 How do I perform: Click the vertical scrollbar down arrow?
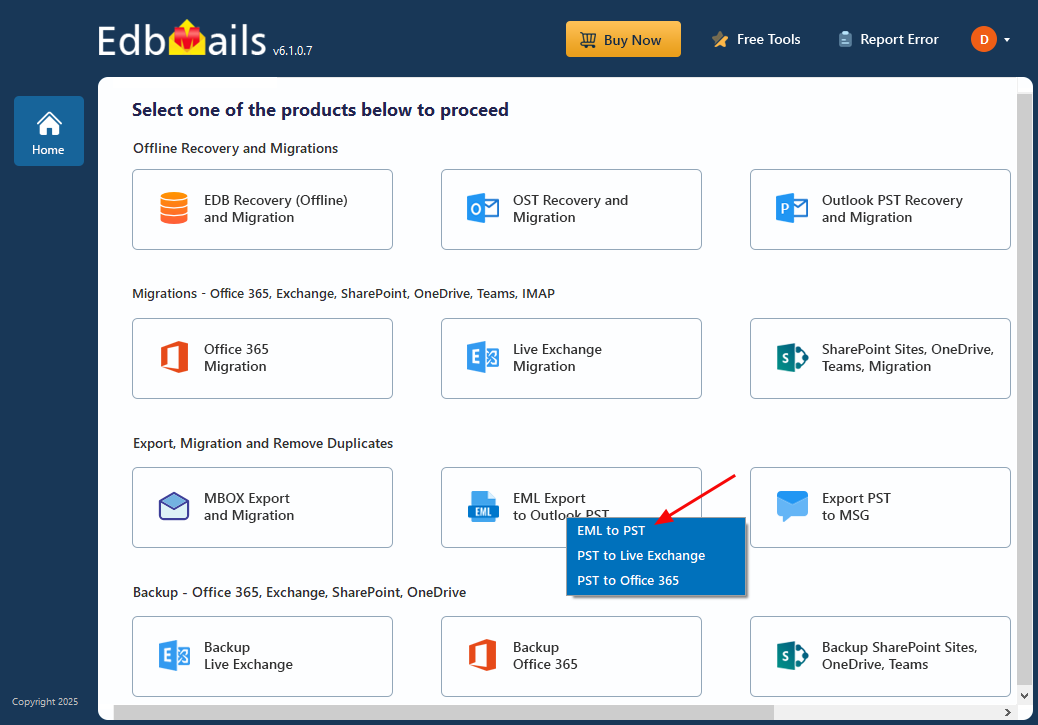click(1024, 696)
